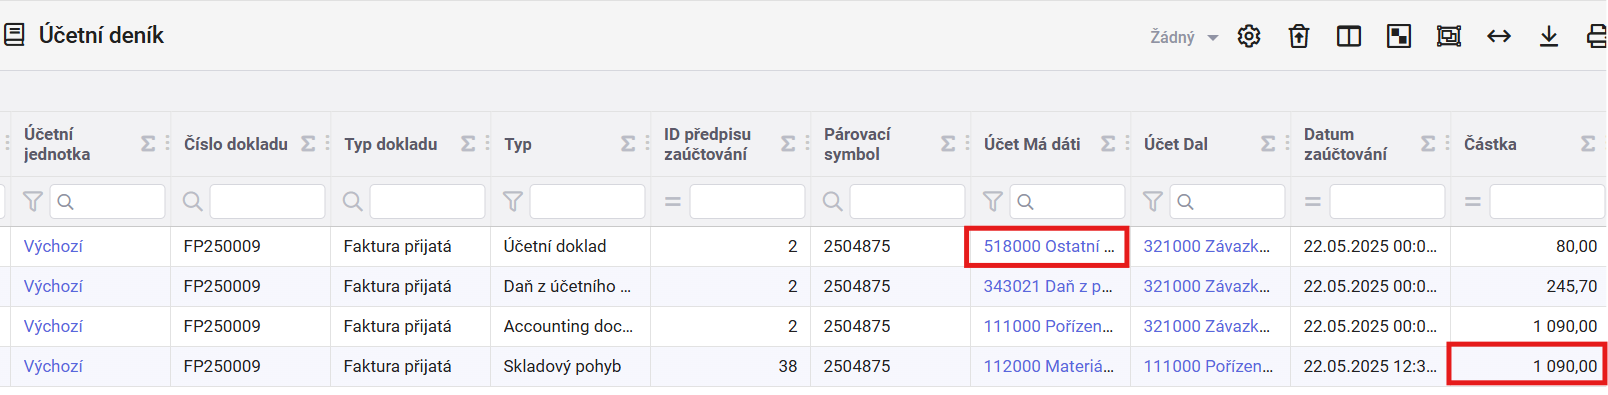Open the 112000 Materiá... account link
Image resolution: width=1608 pixels, height=395 pixels.
click(1048, 366)
